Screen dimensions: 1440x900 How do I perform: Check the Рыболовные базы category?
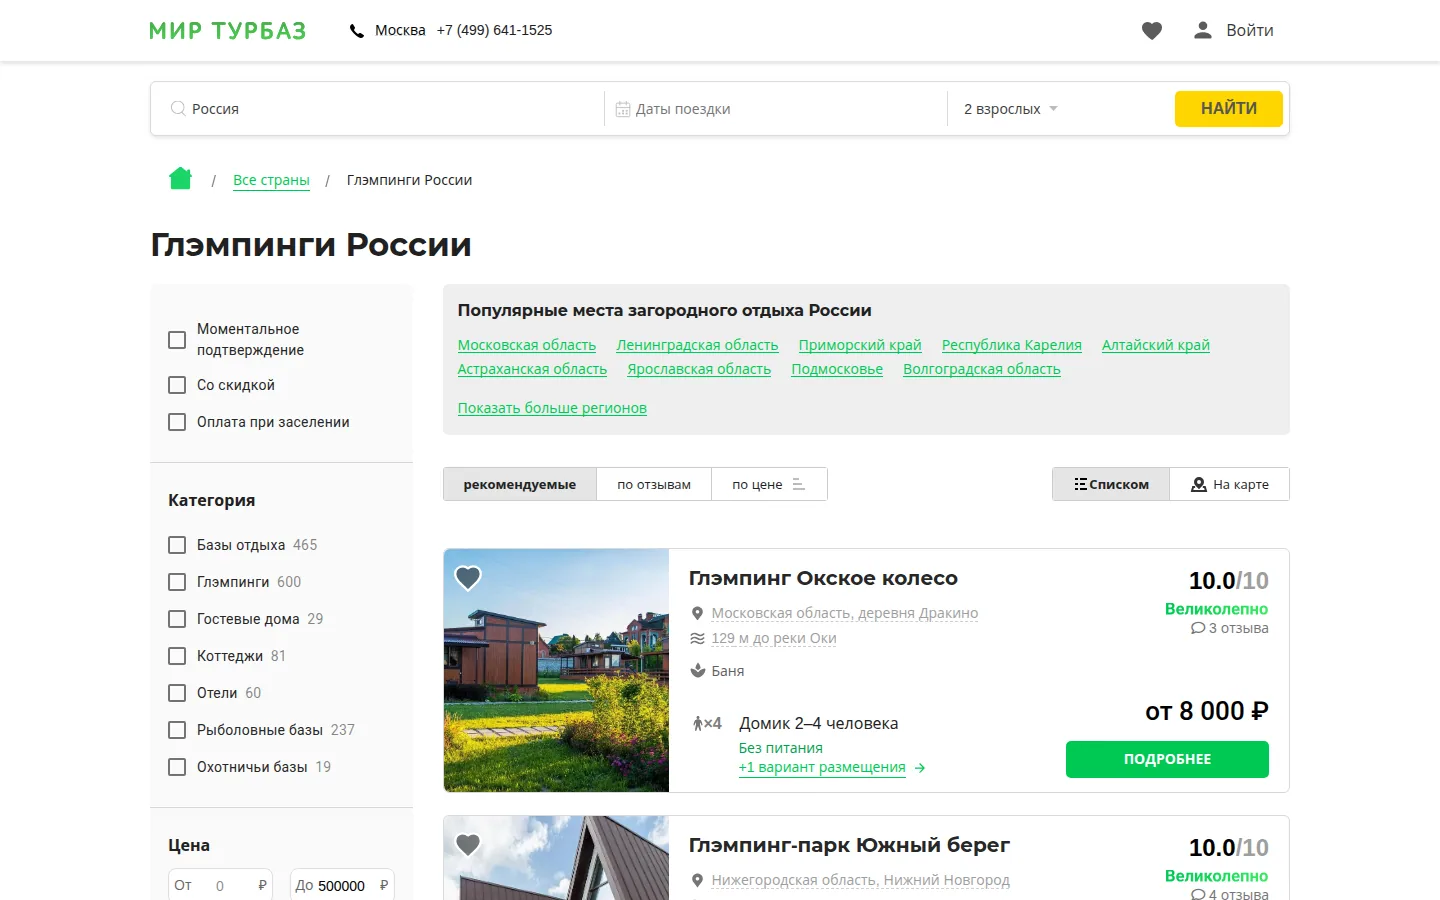177,730
